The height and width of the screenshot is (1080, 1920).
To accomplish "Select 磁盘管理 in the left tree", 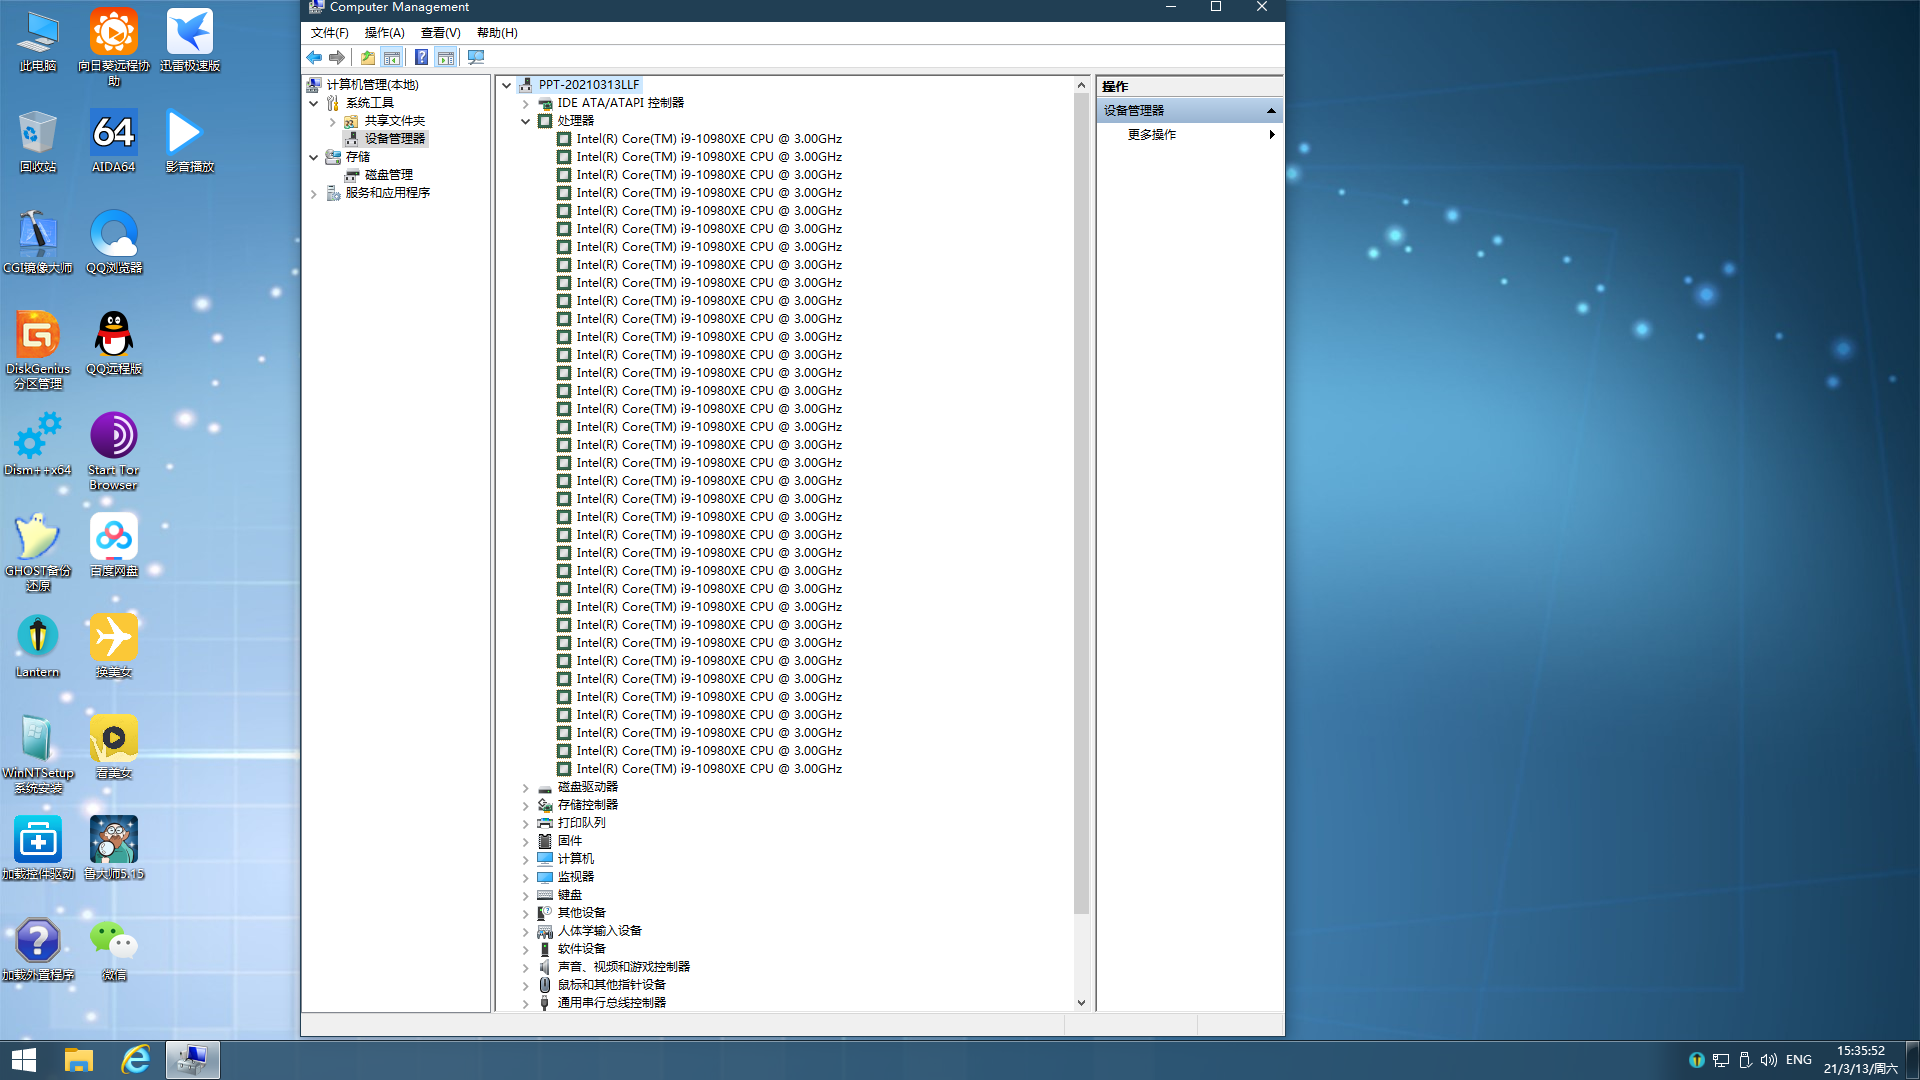I will 388,175.
